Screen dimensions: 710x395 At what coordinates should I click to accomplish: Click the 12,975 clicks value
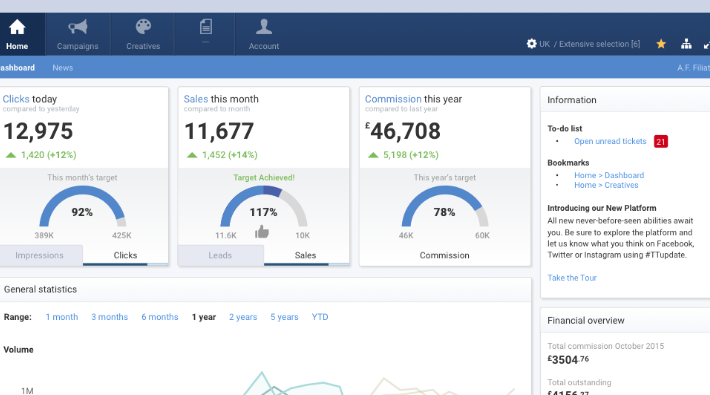coord(38,131)
